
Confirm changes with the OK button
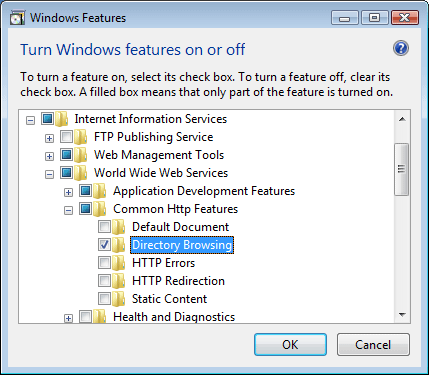pos(290,345)
